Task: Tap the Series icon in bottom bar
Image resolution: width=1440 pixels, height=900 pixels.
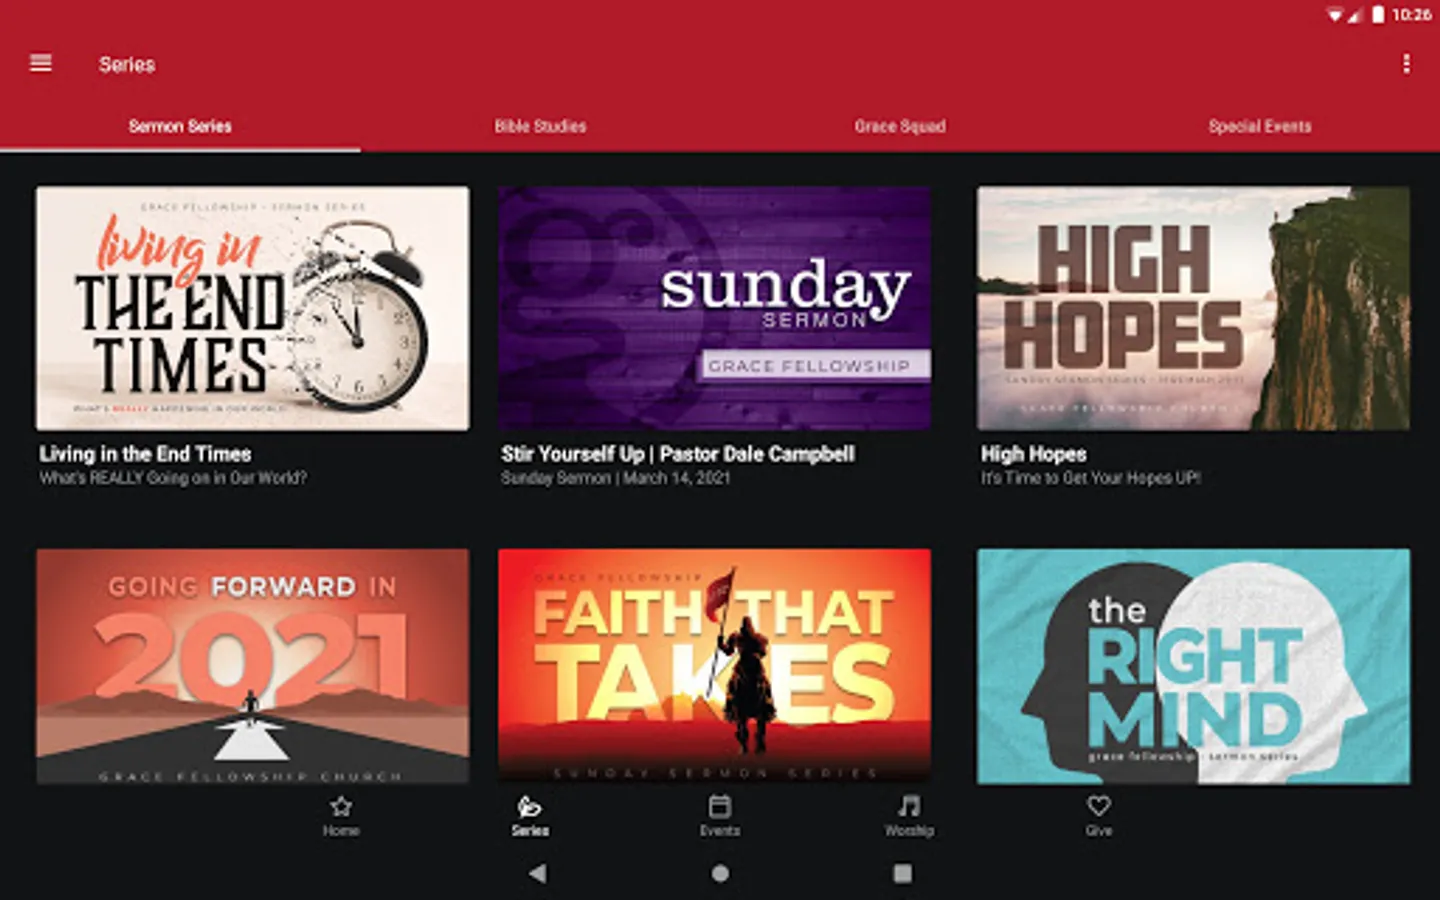Action: point(529,806)
